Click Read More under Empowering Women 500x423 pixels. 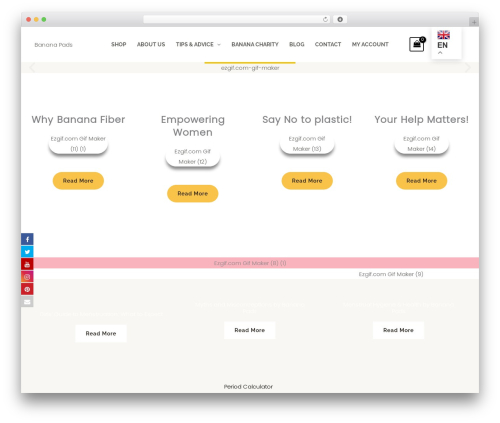(193, 194)
